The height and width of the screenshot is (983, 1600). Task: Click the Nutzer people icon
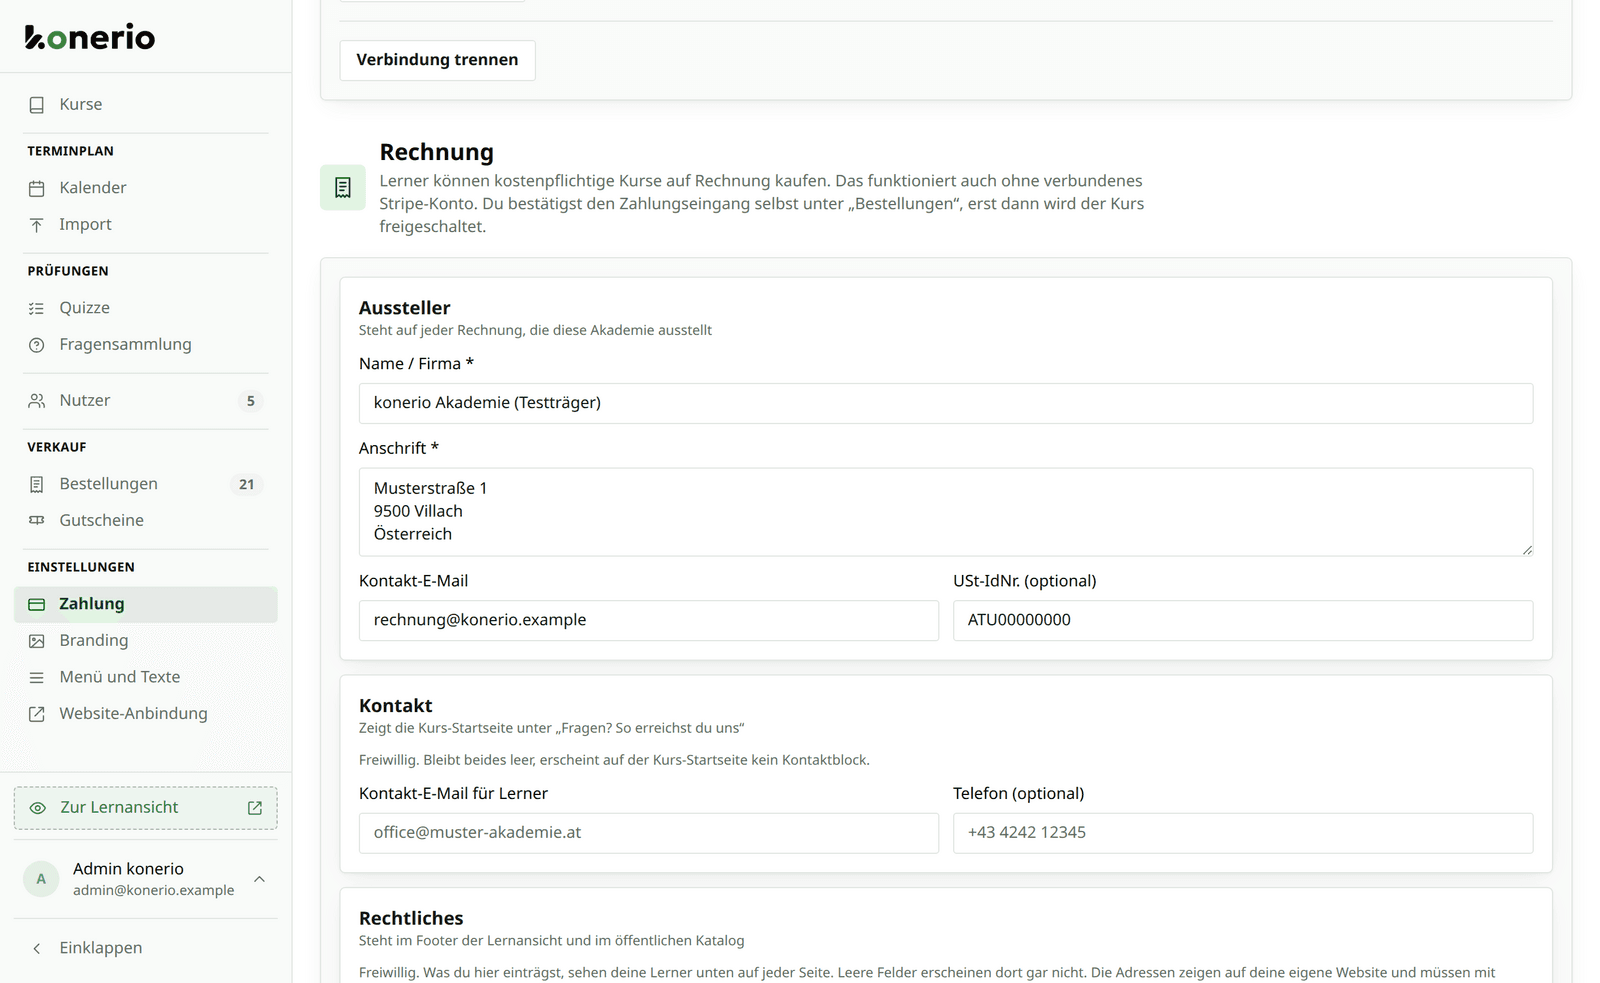[37, 401]
